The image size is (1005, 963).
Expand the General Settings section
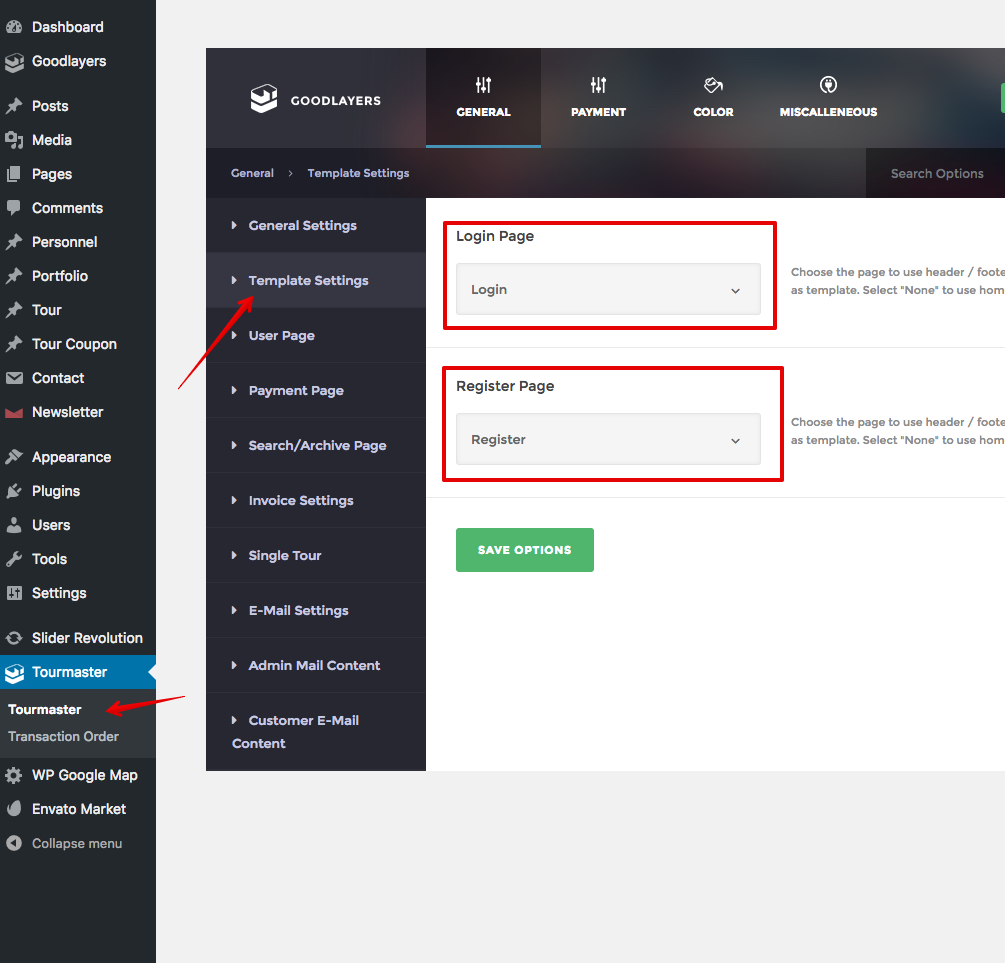[302, 226]
